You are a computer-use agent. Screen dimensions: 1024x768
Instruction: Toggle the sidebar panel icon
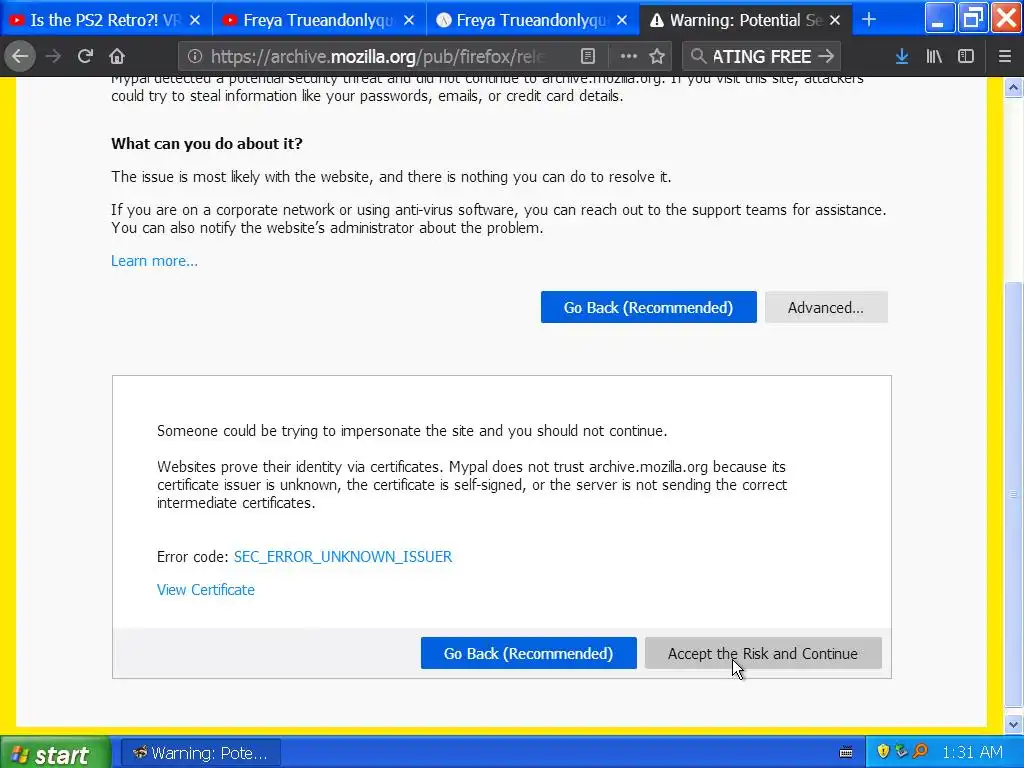click(966, 56)
